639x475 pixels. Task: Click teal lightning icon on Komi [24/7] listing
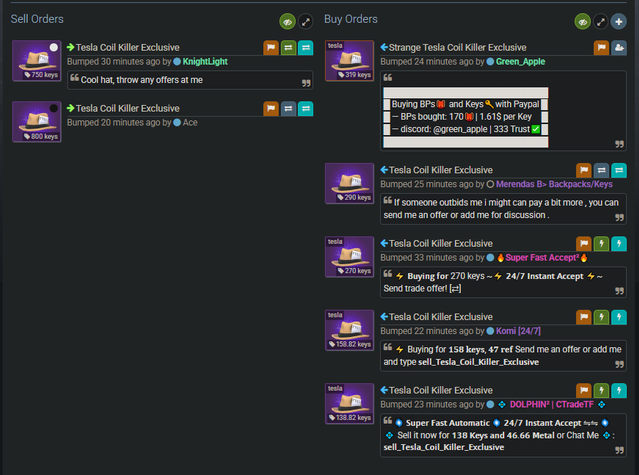619,317
